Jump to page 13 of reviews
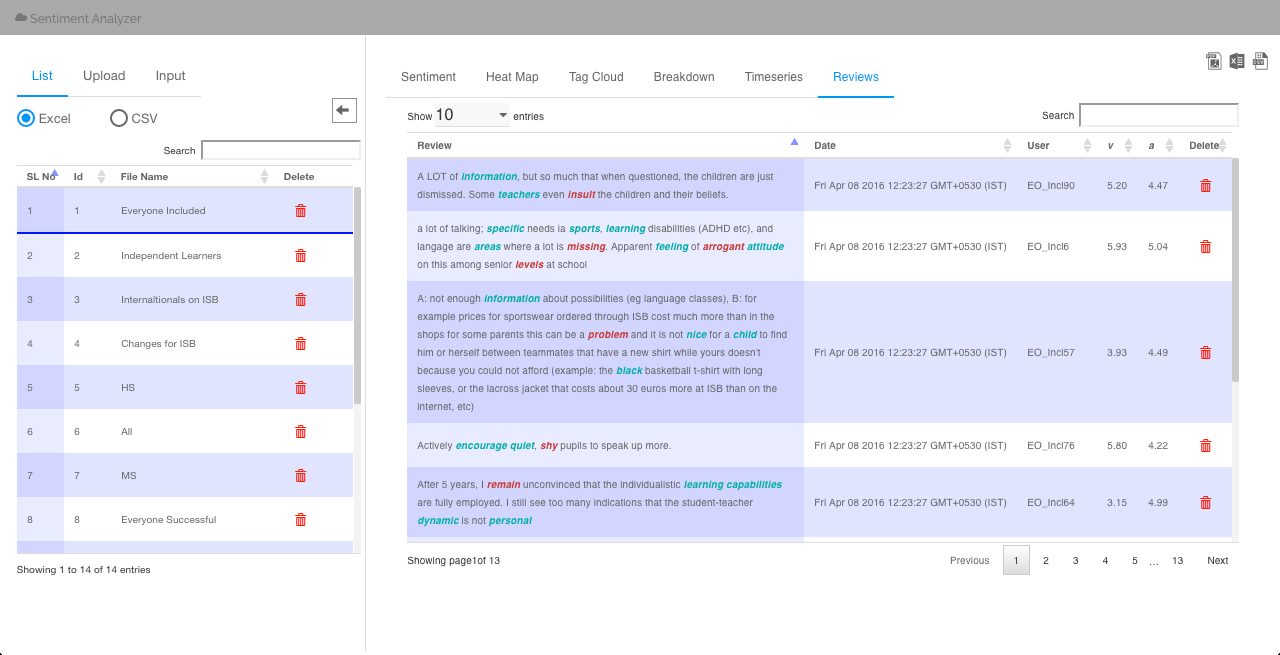The width and height of the screenshot is (1280, 655). 1178,561
